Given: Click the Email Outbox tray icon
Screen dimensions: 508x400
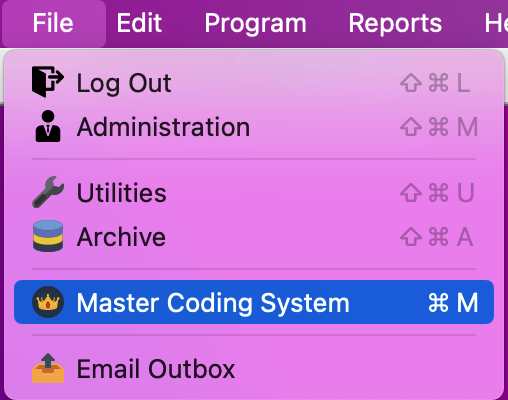Looking at the screenshot, I should click(x=48, y=368).
